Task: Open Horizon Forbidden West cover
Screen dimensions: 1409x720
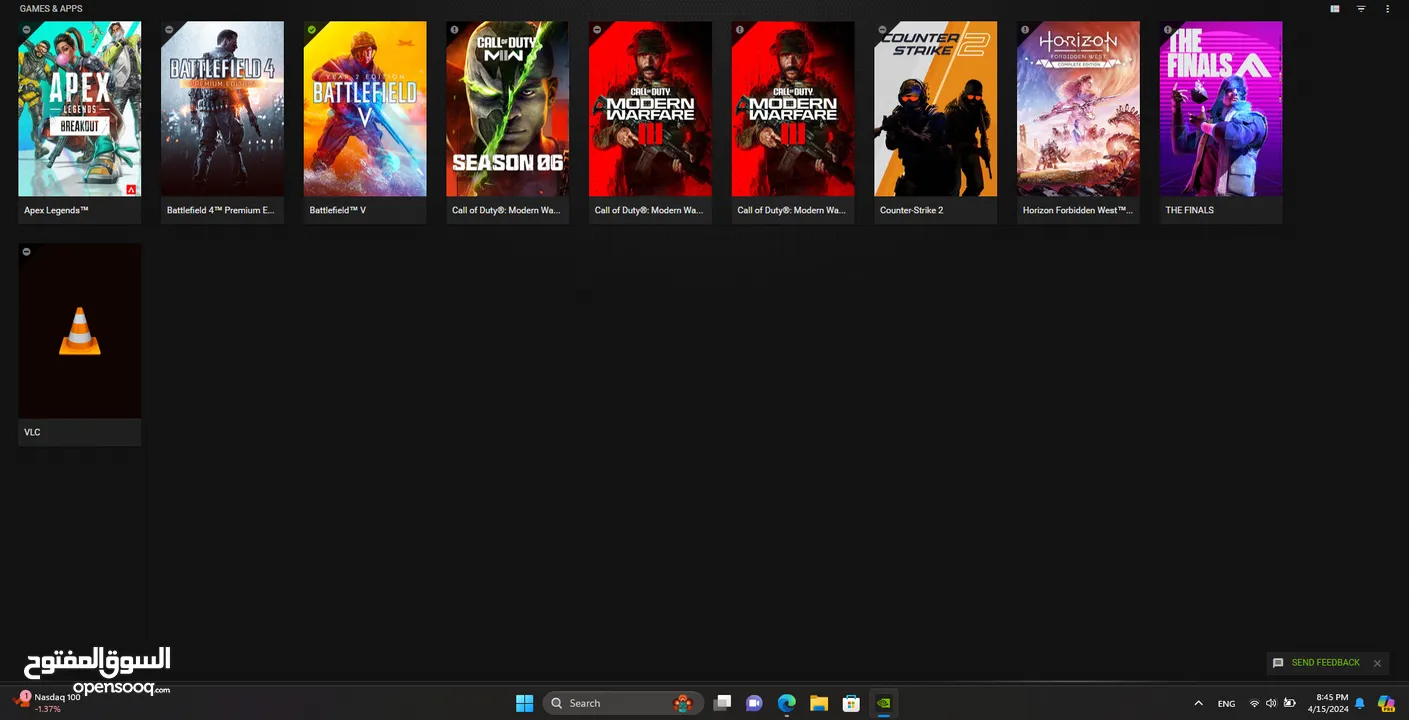Action: click(1078, 109)
